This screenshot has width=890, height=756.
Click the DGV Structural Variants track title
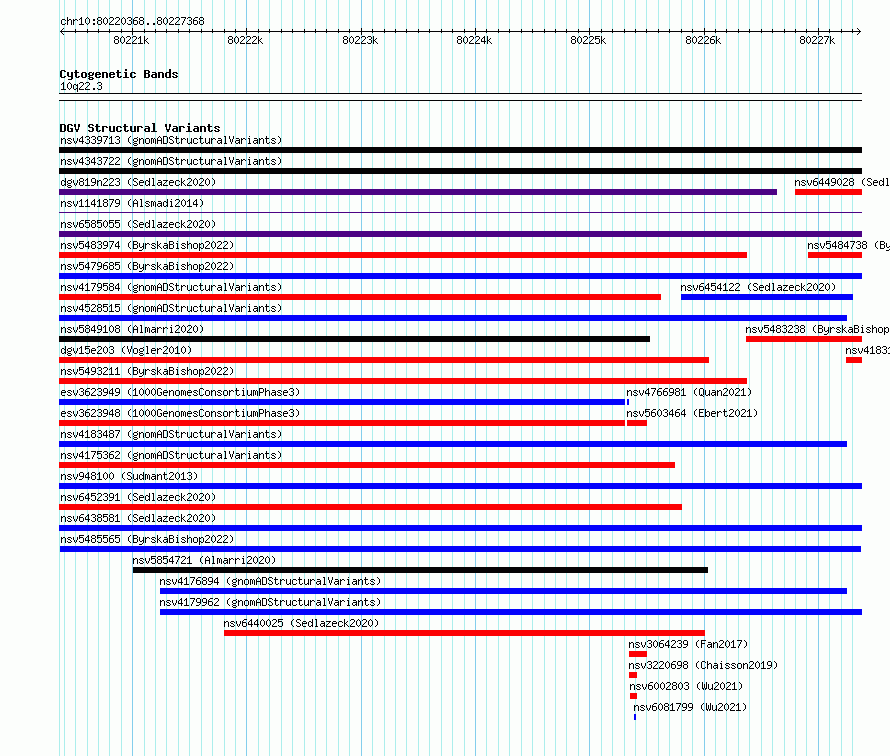coord(140,128)
